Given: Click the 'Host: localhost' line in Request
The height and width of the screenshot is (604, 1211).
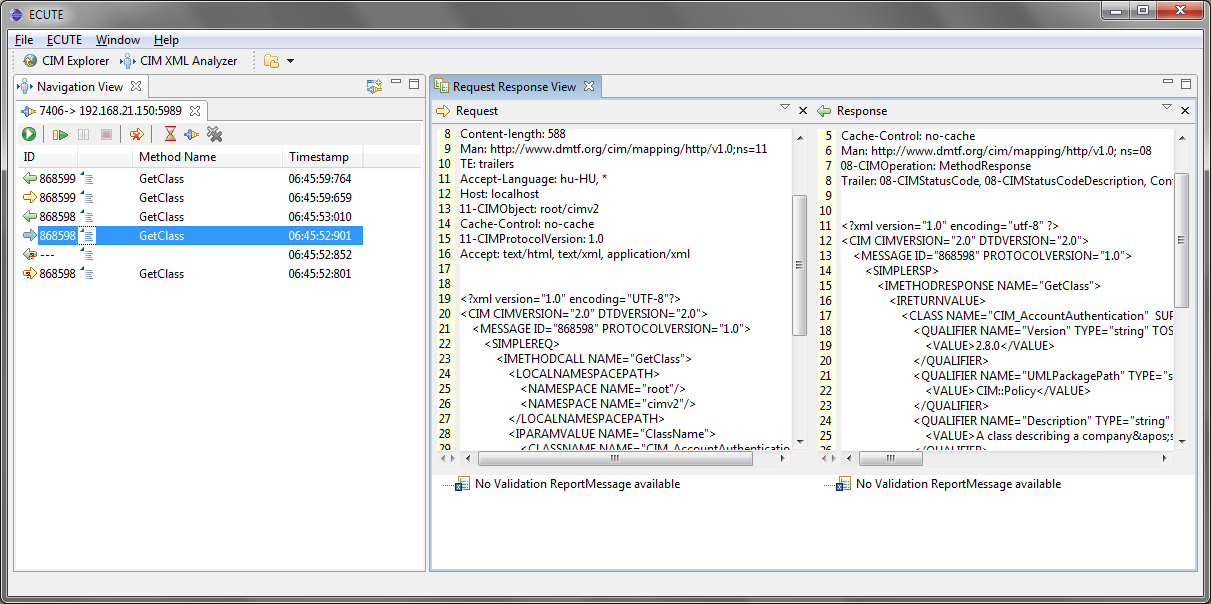Looking at the screenshot, I should pos(499,194).
